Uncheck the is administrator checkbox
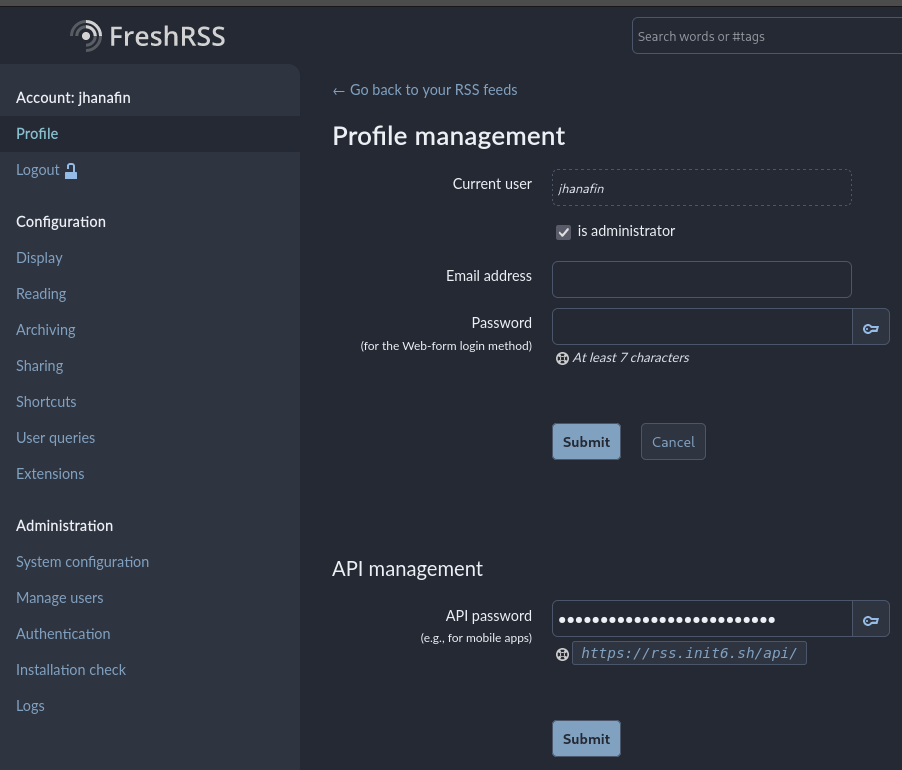This screenshot has width=902, height=770. click(x=563, y=231)
